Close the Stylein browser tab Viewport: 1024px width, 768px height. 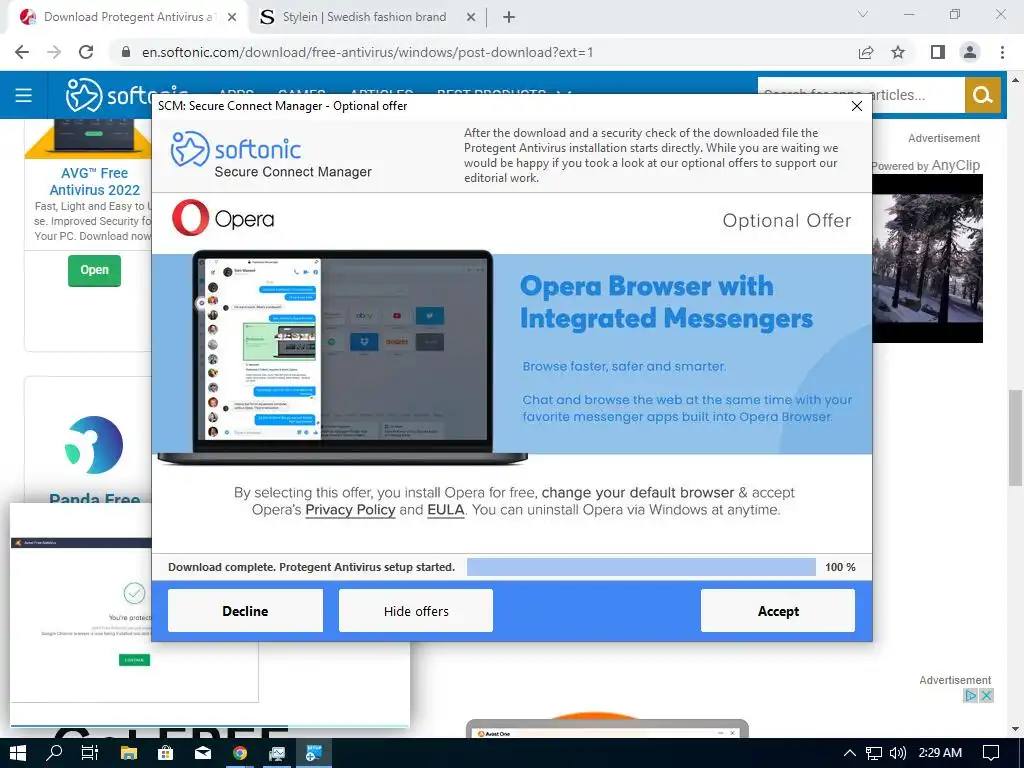(x=471, y=18)
